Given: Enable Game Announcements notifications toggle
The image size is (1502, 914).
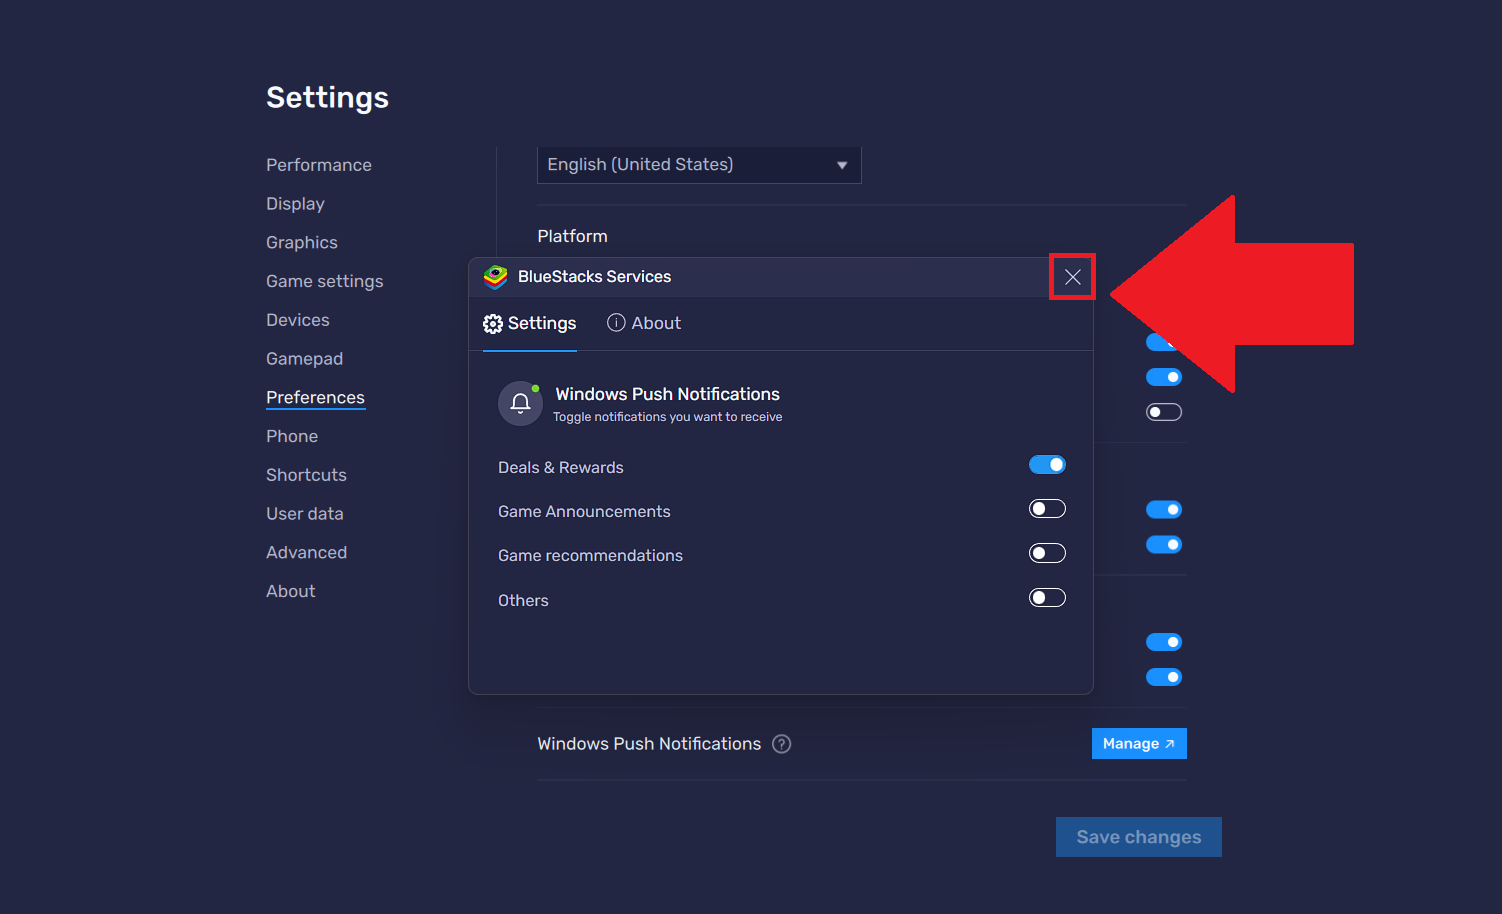Looking at the screenshot, I should point(1047,509).
